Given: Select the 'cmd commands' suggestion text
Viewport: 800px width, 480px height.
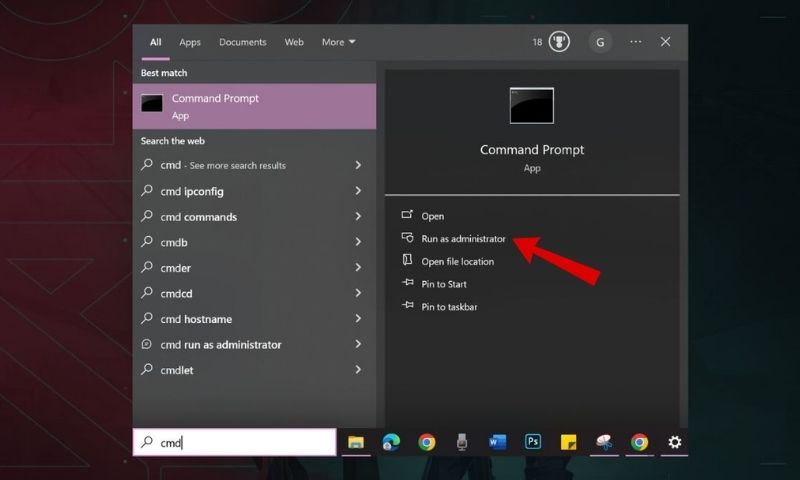Looking at the screenshot, I should (x=198, y=217).
